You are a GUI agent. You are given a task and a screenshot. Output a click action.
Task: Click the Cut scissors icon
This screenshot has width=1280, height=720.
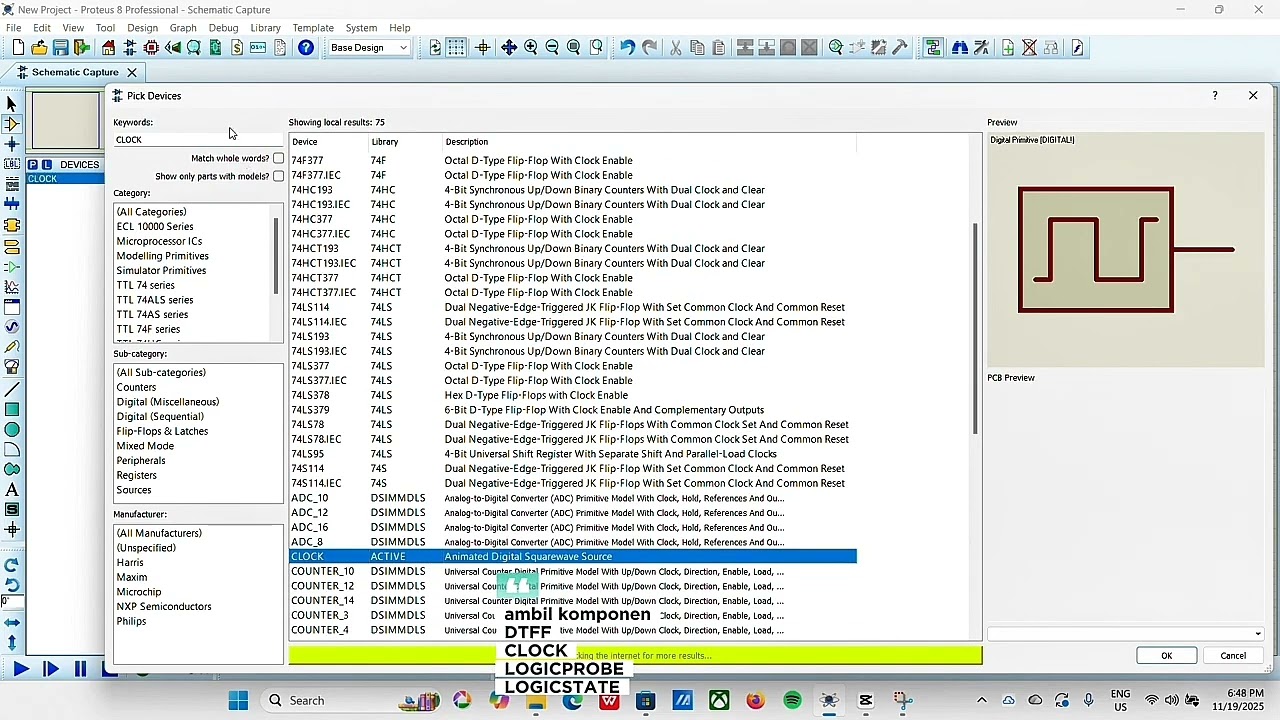coord(675,48)
